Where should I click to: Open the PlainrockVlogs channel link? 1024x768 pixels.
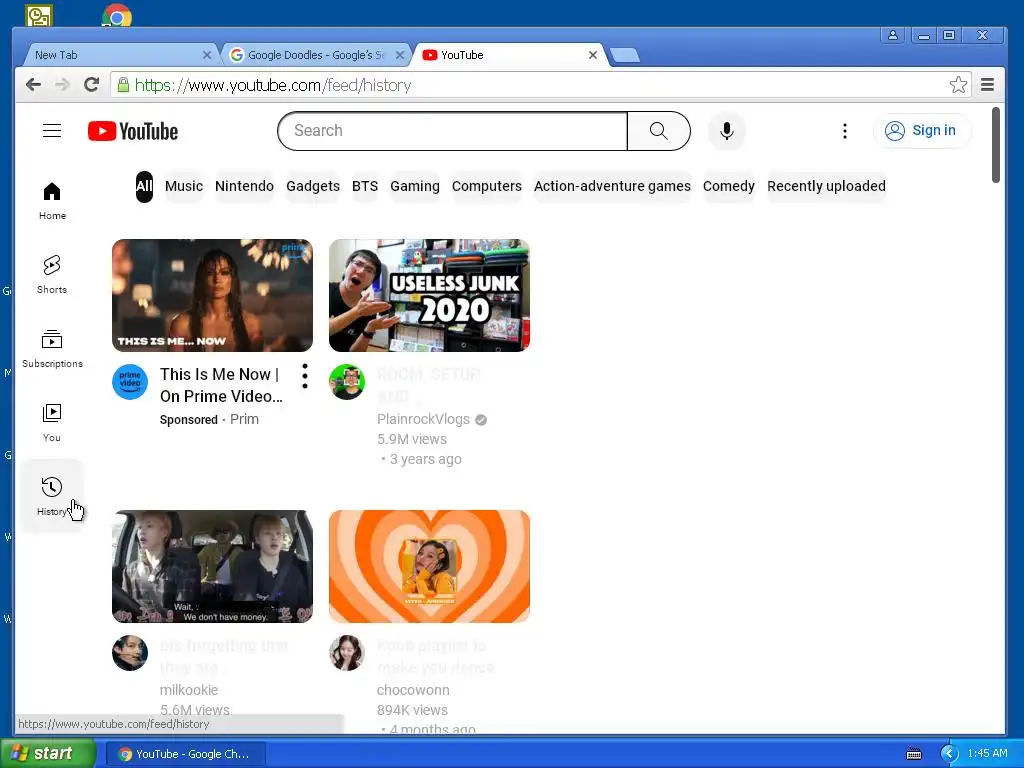coord(423,419)
